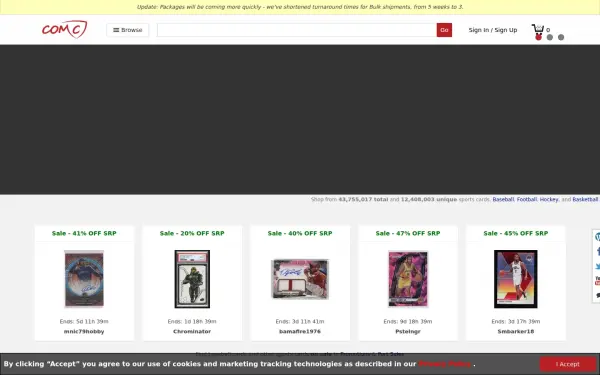Image resolution: width=600 pixels, height=375 pixels.
Task: Click 'Ends: 5d 11h 39m' text
Action: (x=84, y=321)
